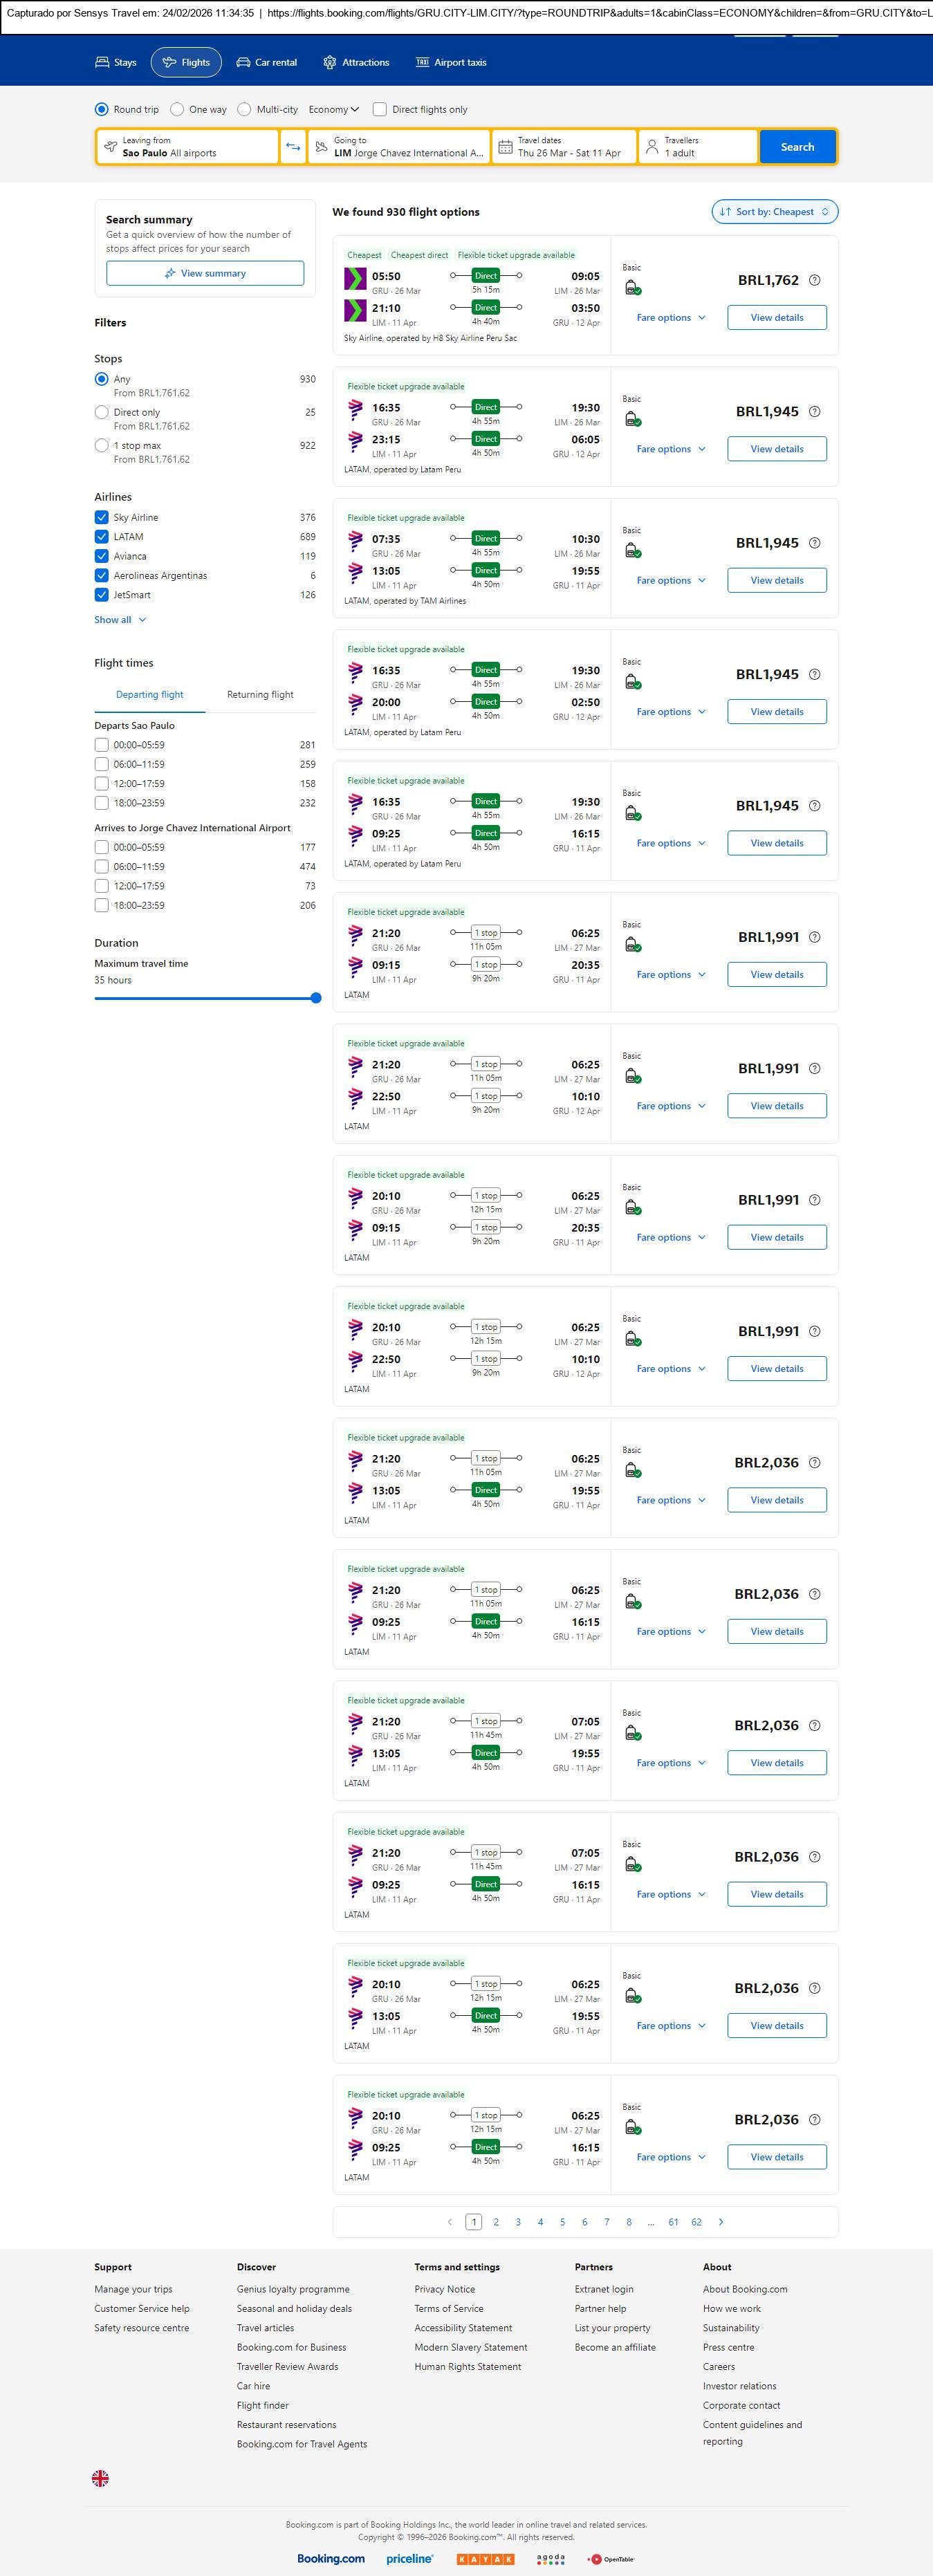Enable the Direct flights only checkbox
Screen dimensions: 933x2576
point(380,110)
